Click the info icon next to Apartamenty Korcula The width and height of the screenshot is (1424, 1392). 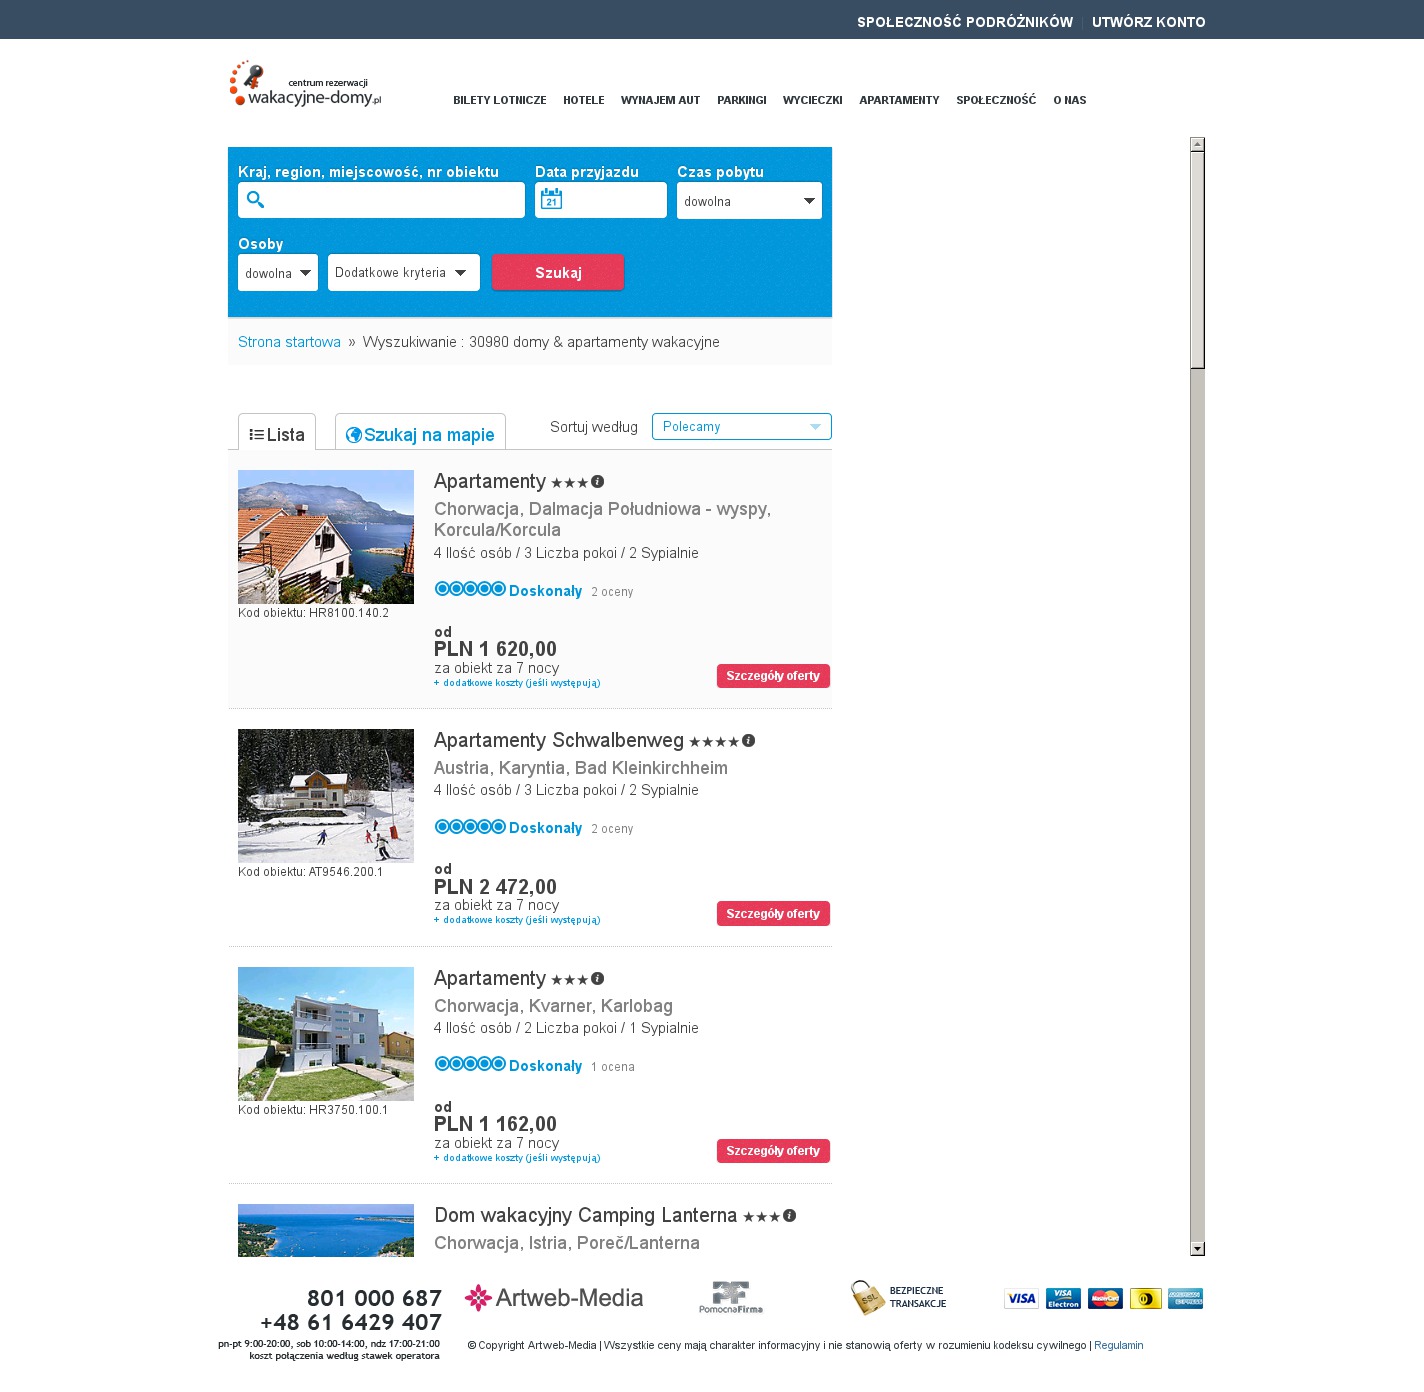click(597, 482)
